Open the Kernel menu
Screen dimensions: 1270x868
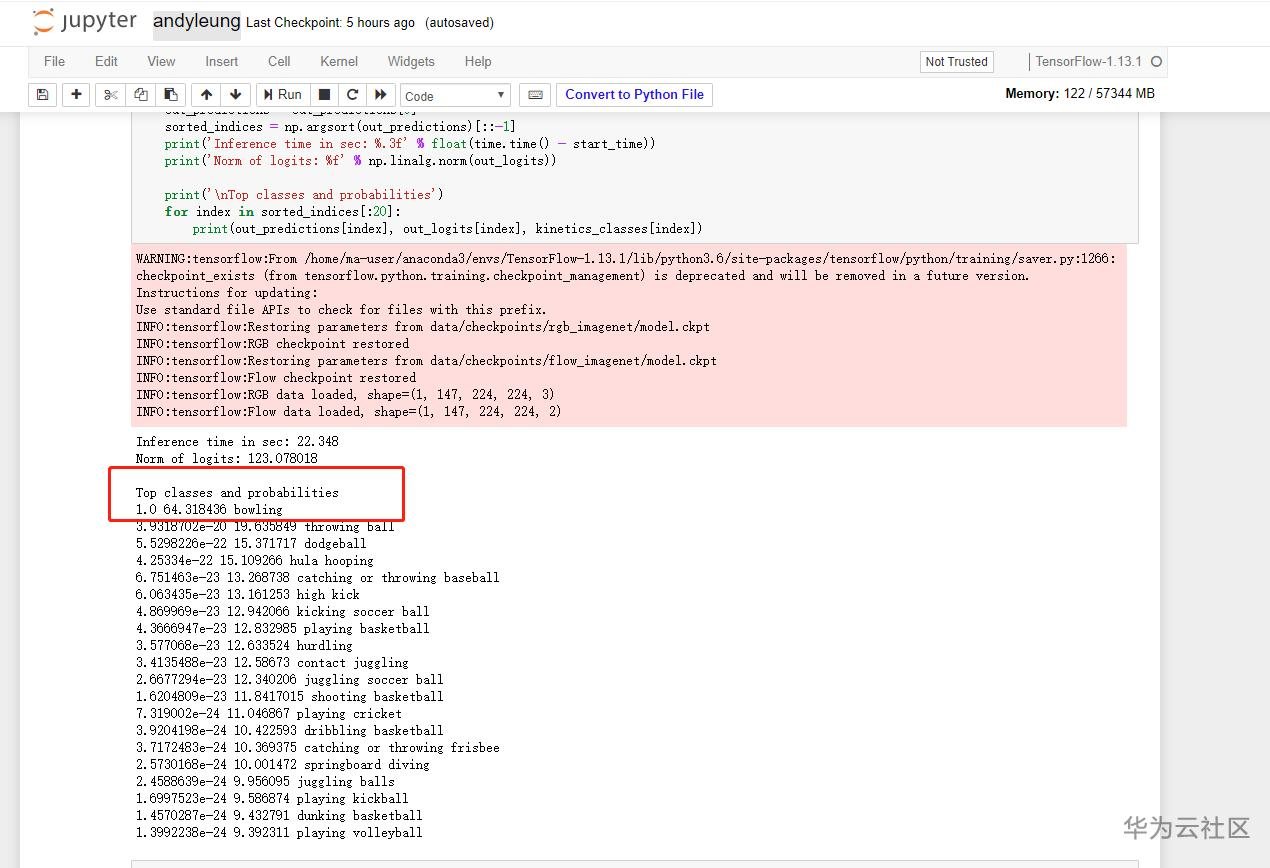point(339,61)
